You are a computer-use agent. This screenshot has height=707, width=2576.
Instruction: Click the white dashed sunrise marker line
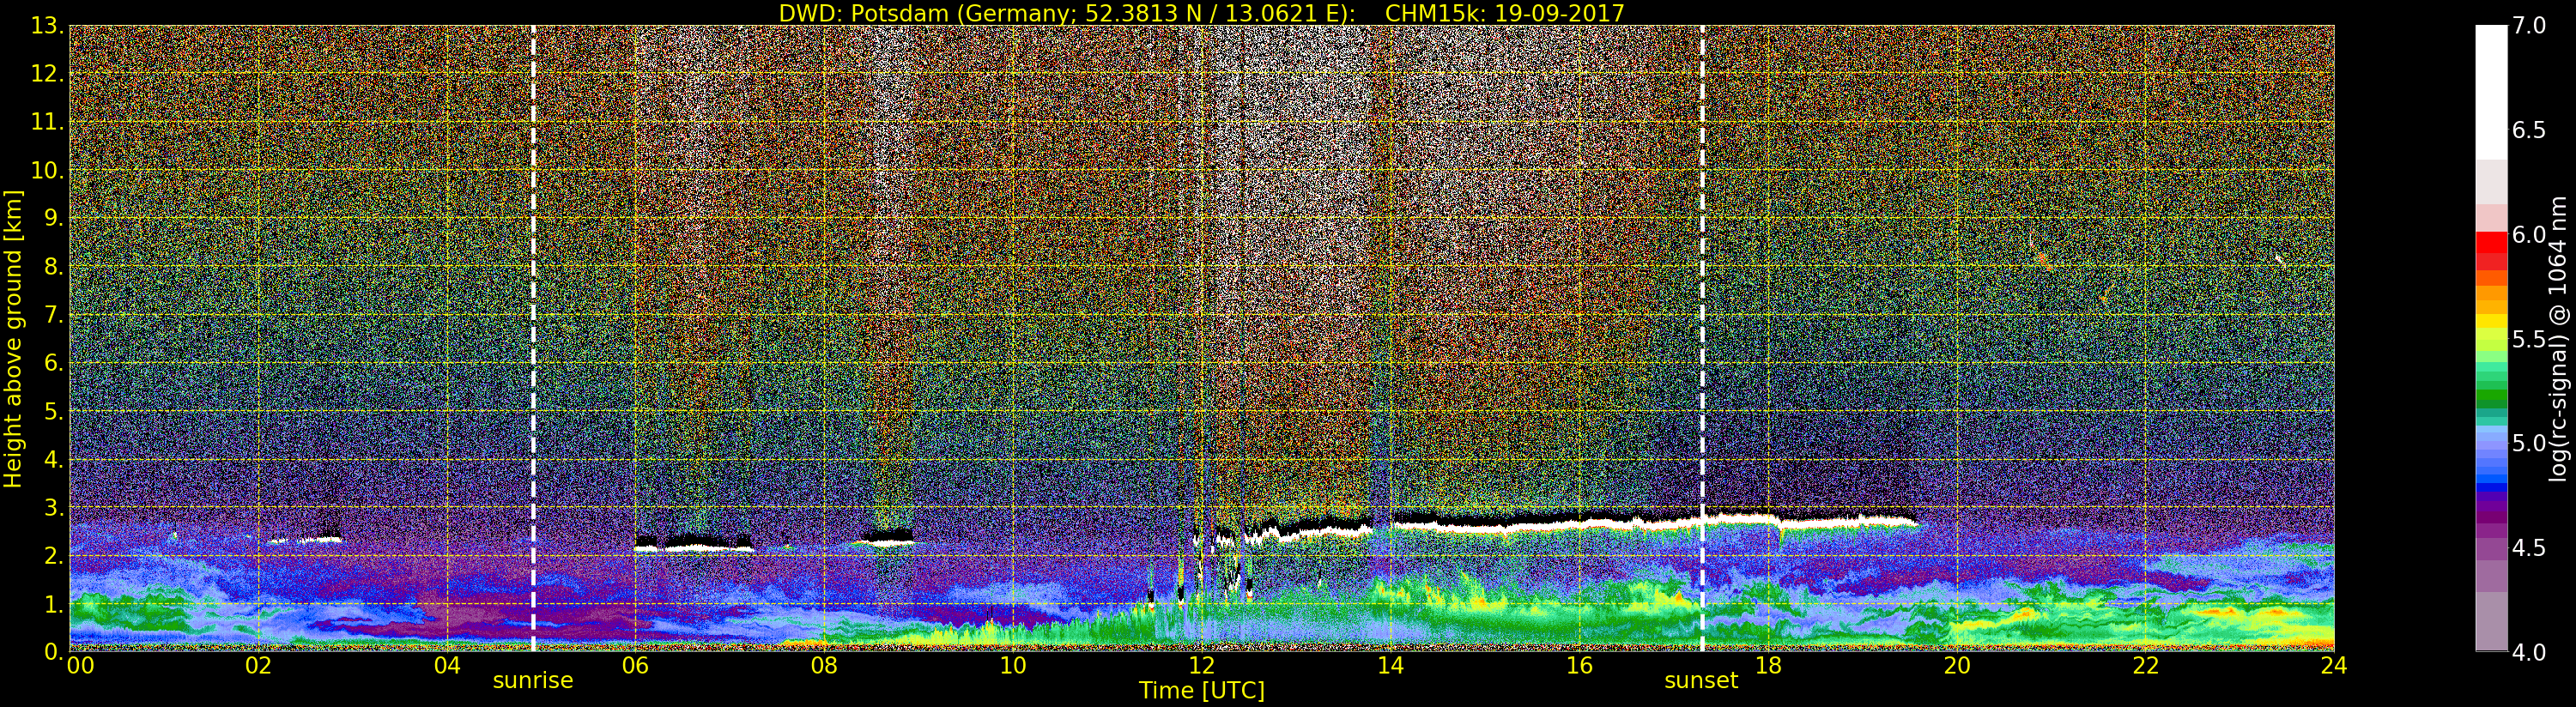click(x=533, y=338)
